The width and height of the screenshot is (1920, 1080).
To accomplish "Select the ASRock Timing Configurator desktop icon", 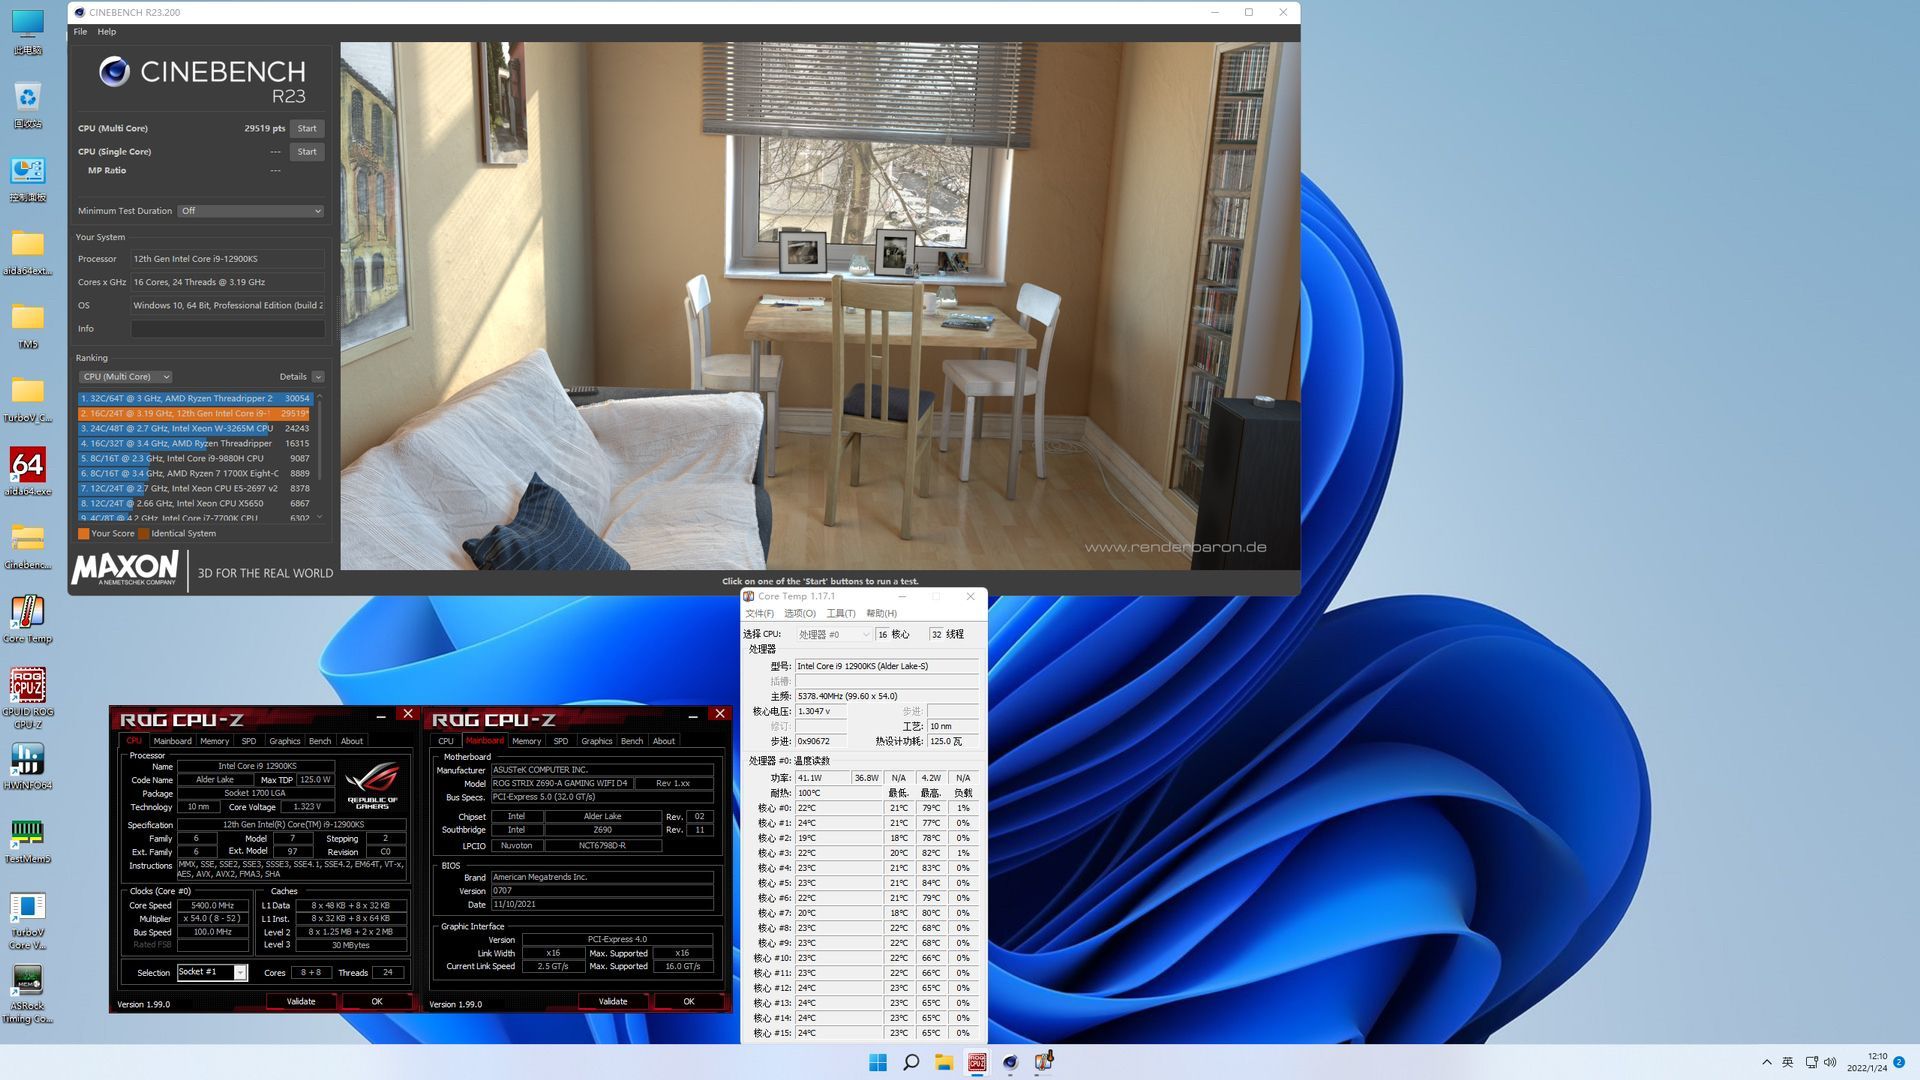I will [x=27, y=993].
